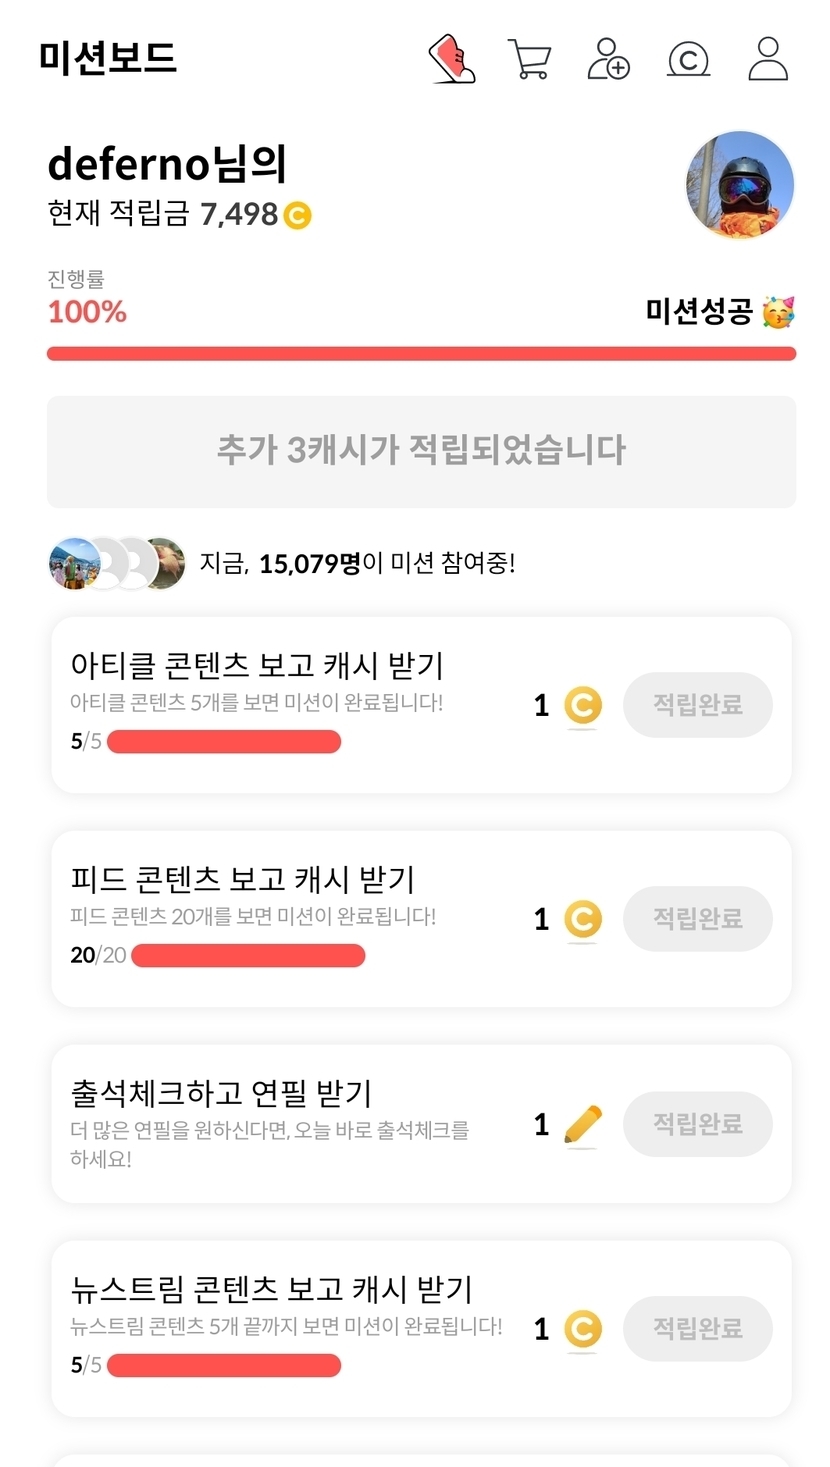Screen dimensions: 830x1467
Task: Tap the red sneaker icon in header
Action: click(x=452, y=59)
